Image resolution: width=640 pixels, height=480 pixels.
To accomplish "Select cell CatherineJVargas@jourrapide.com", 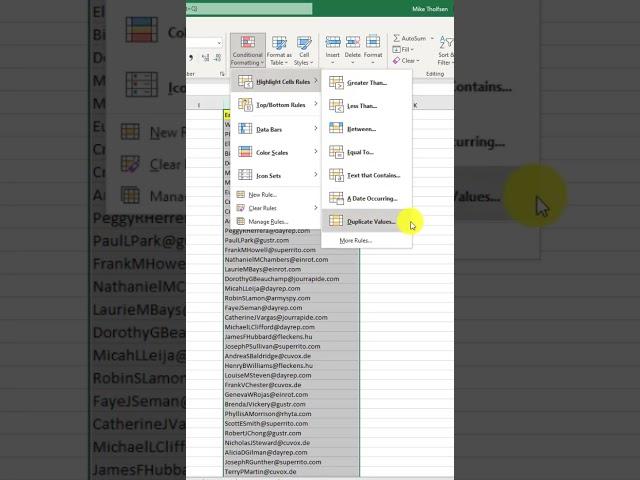I will point(291,318).
